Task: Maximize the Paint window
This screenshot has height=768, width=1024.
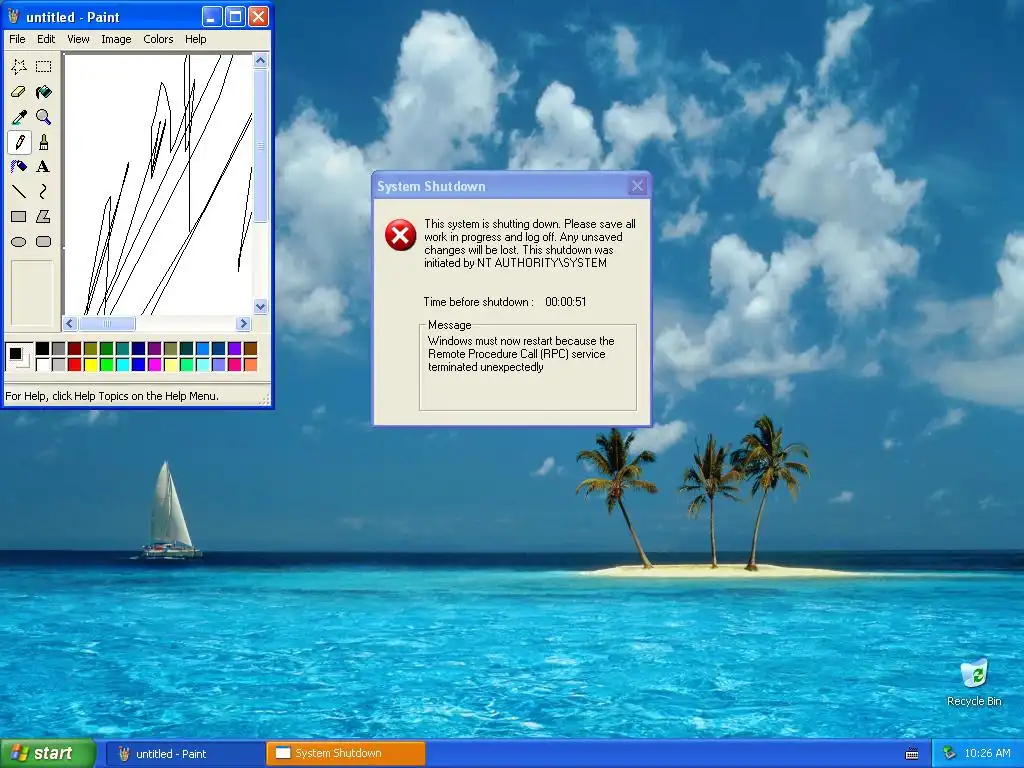Action: coord(235,17)
